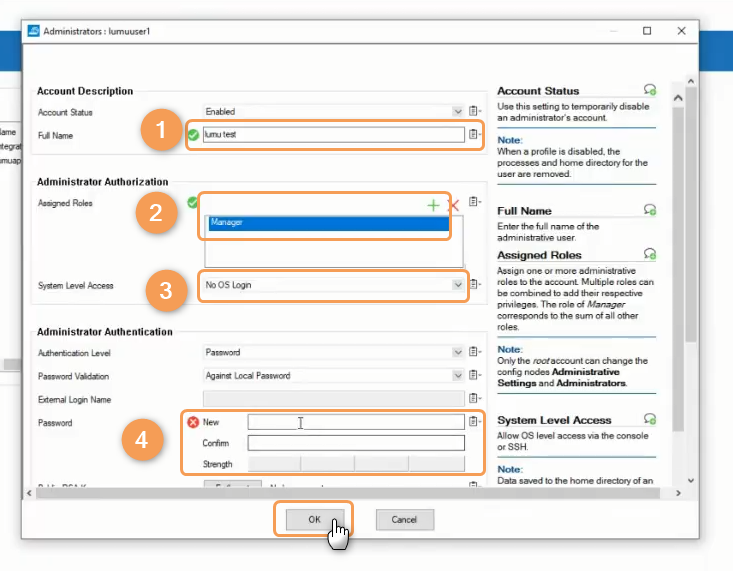The width and height of the screenshot is (733, 571).
Task: Open the System Level Access dropdown
Action: [x=457, y=285]
